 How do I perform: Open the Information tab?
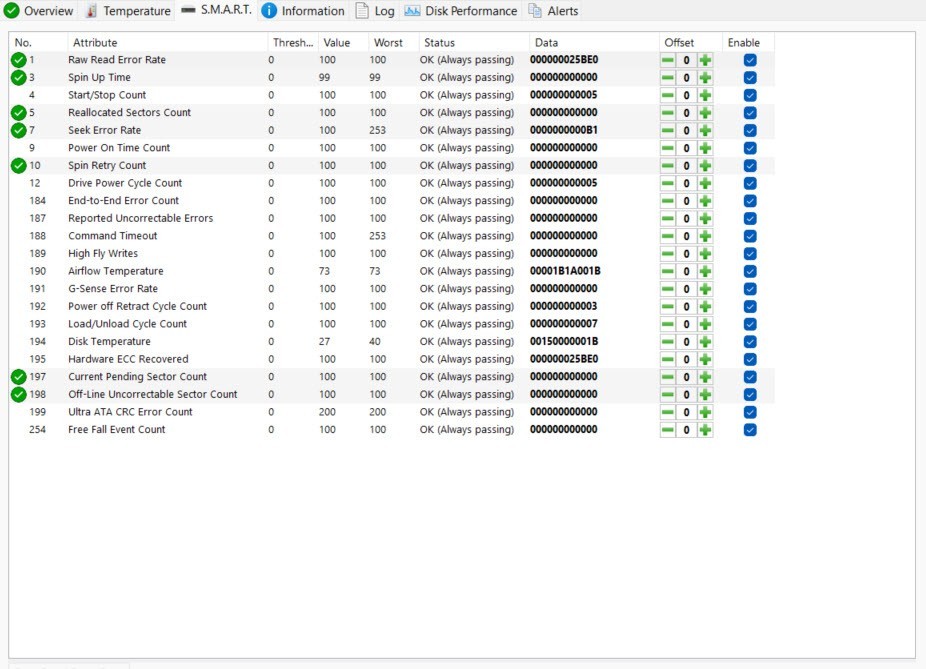(303, 11)
